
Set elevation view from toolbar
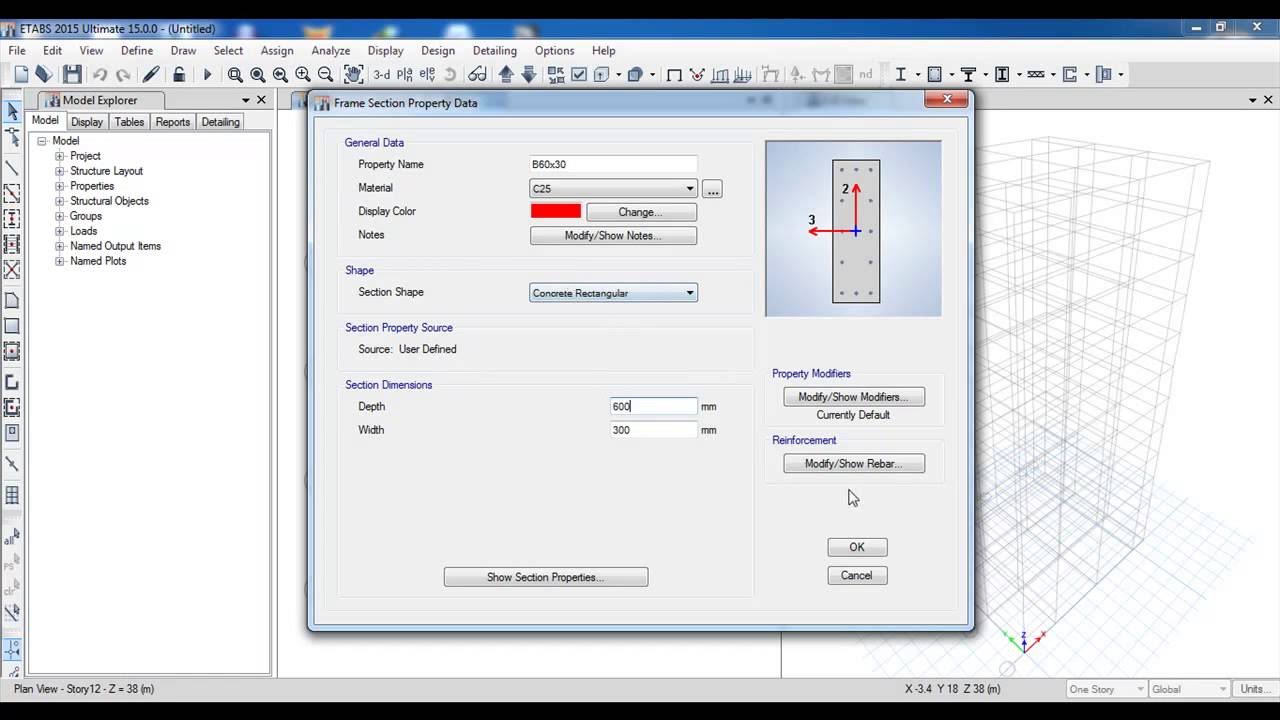(427, 74)
